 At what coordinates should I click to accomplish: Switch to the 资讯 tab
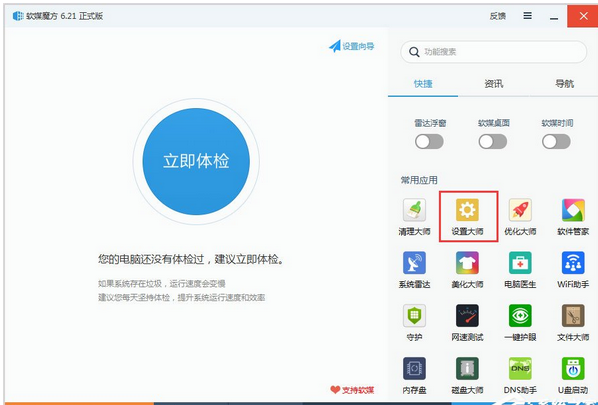pyautogui.click(x=494, y=84)
